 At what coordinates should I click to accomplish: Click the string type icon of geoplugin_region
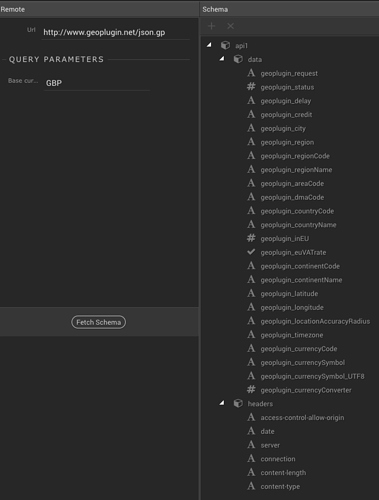pos(251,142)
